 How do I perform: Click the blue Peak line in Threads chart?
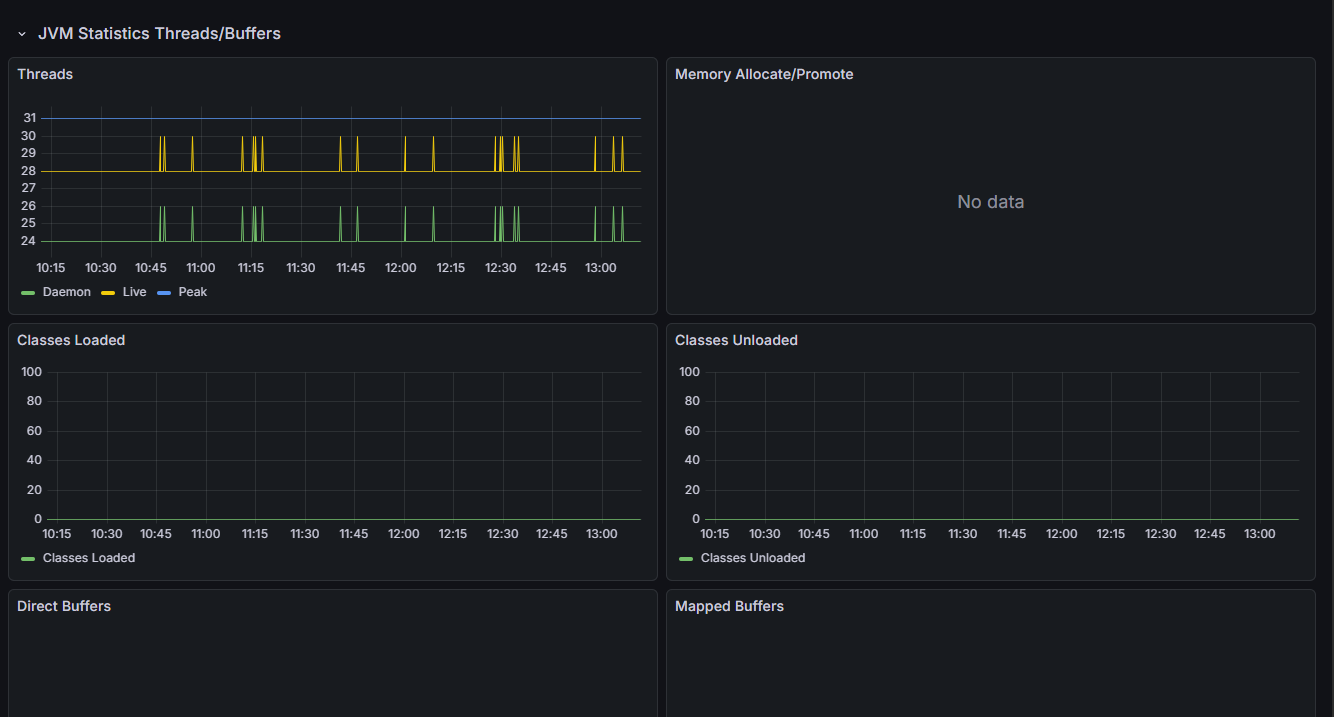(341, 118)
